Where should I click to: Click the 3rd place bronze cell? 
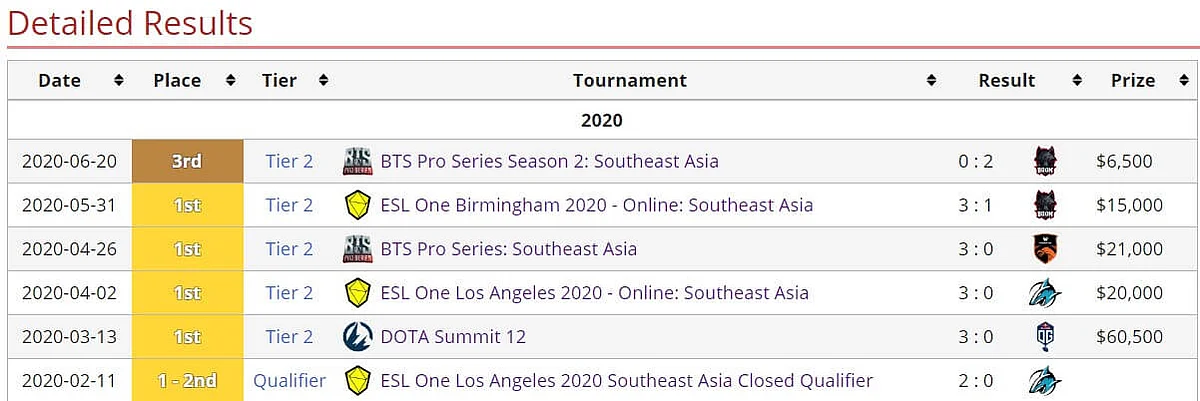[187, 161]
